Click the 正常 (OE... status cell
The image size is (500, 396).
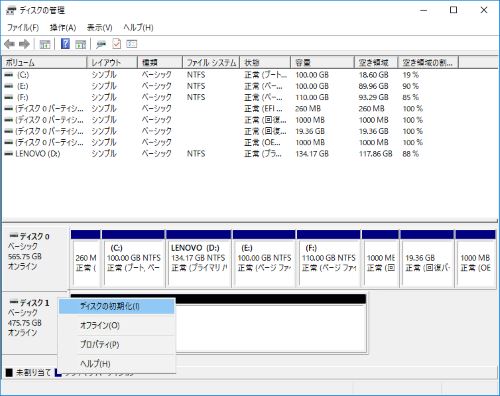263,143
